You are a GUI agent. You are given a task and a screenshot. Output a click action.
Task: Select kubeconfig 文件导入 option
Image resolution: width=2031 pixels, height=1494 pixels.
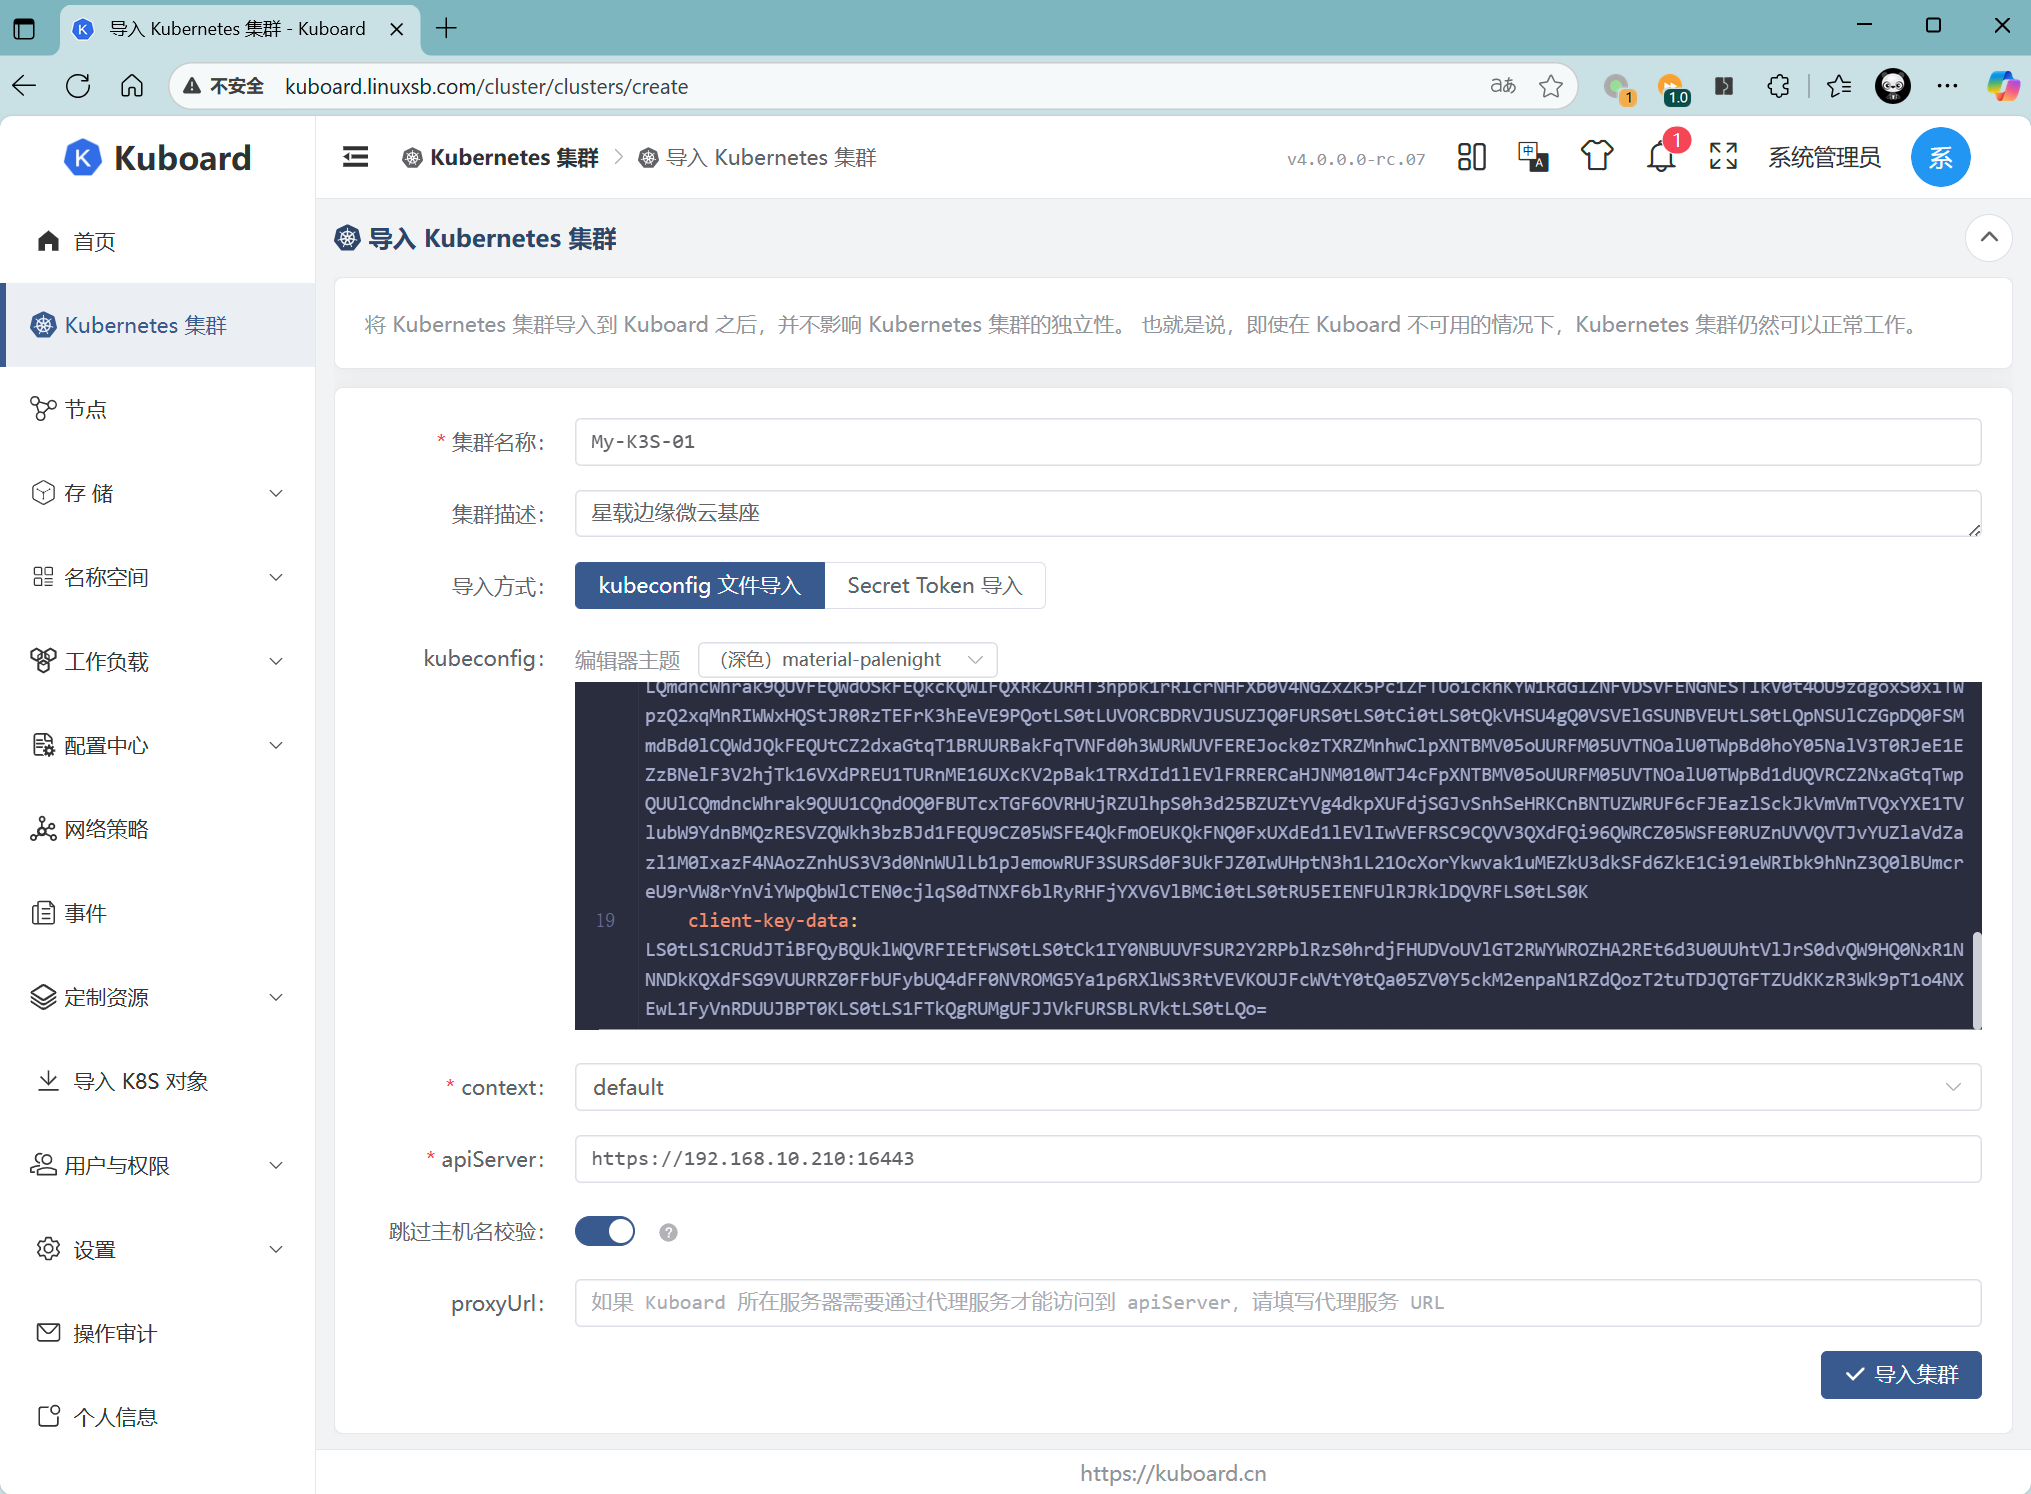point(699,585)
